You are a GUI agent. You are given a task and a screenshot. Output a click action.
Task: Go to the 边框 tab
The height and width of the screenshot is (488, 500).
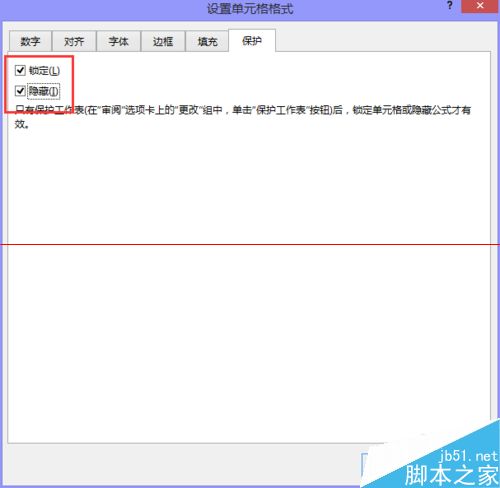[163, 41]
